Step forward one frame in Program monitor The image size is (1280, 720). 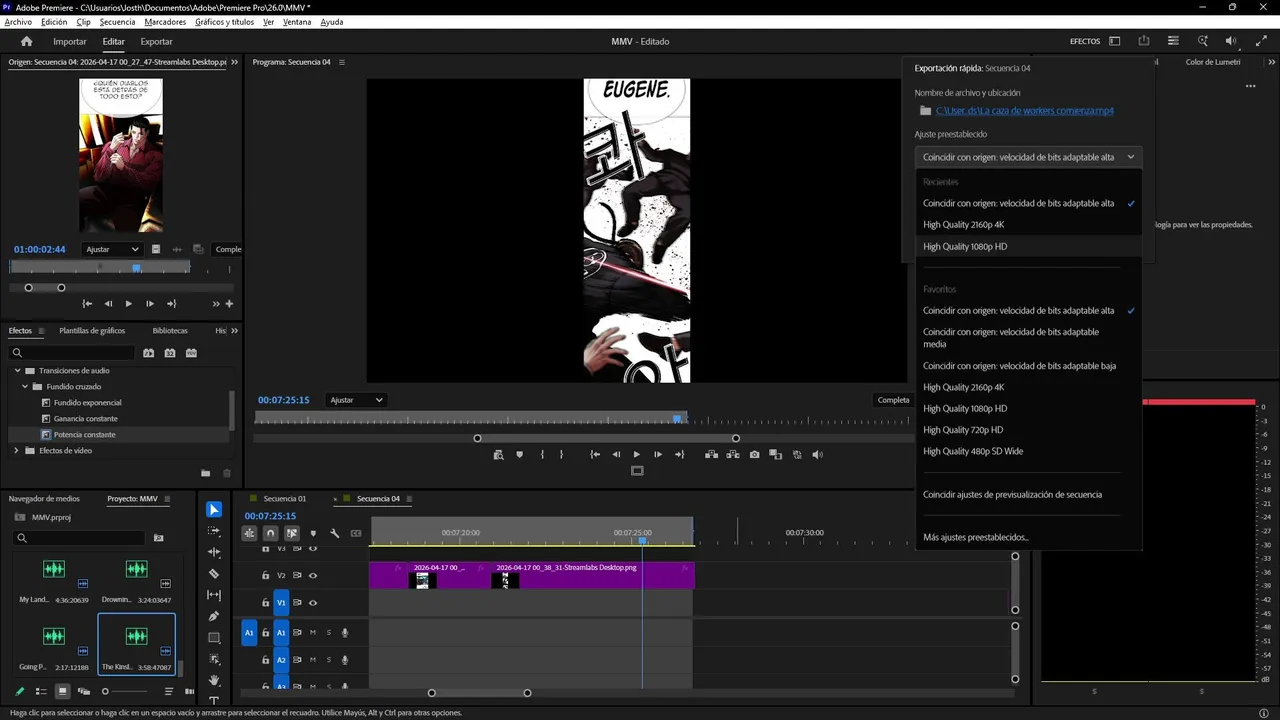(x=657, y=455)
